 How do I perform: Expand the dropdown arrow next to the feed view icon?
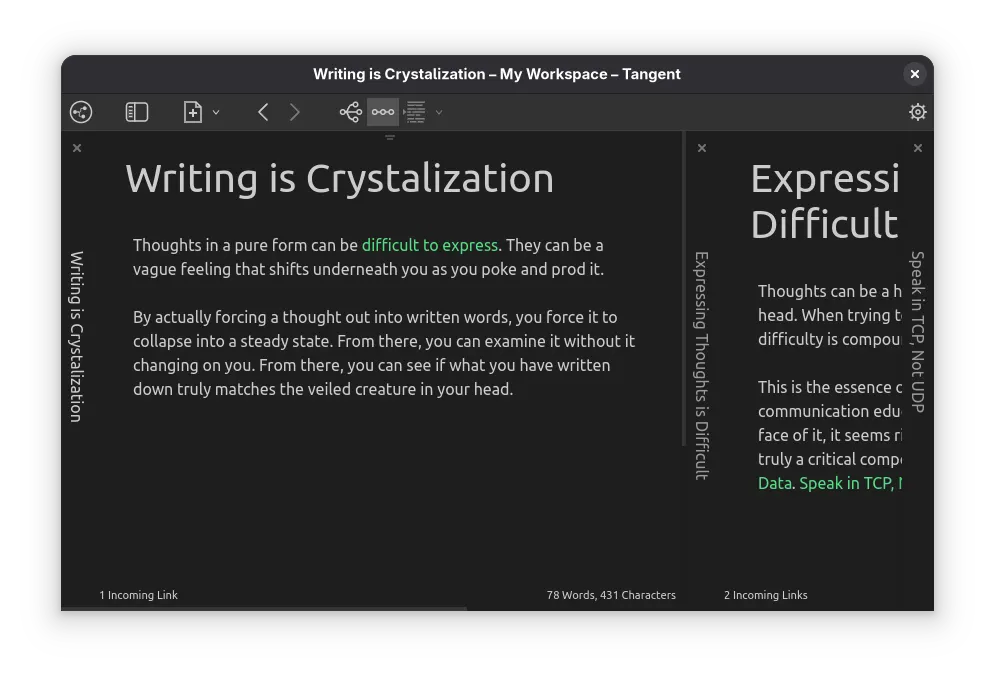coord(439,112)
